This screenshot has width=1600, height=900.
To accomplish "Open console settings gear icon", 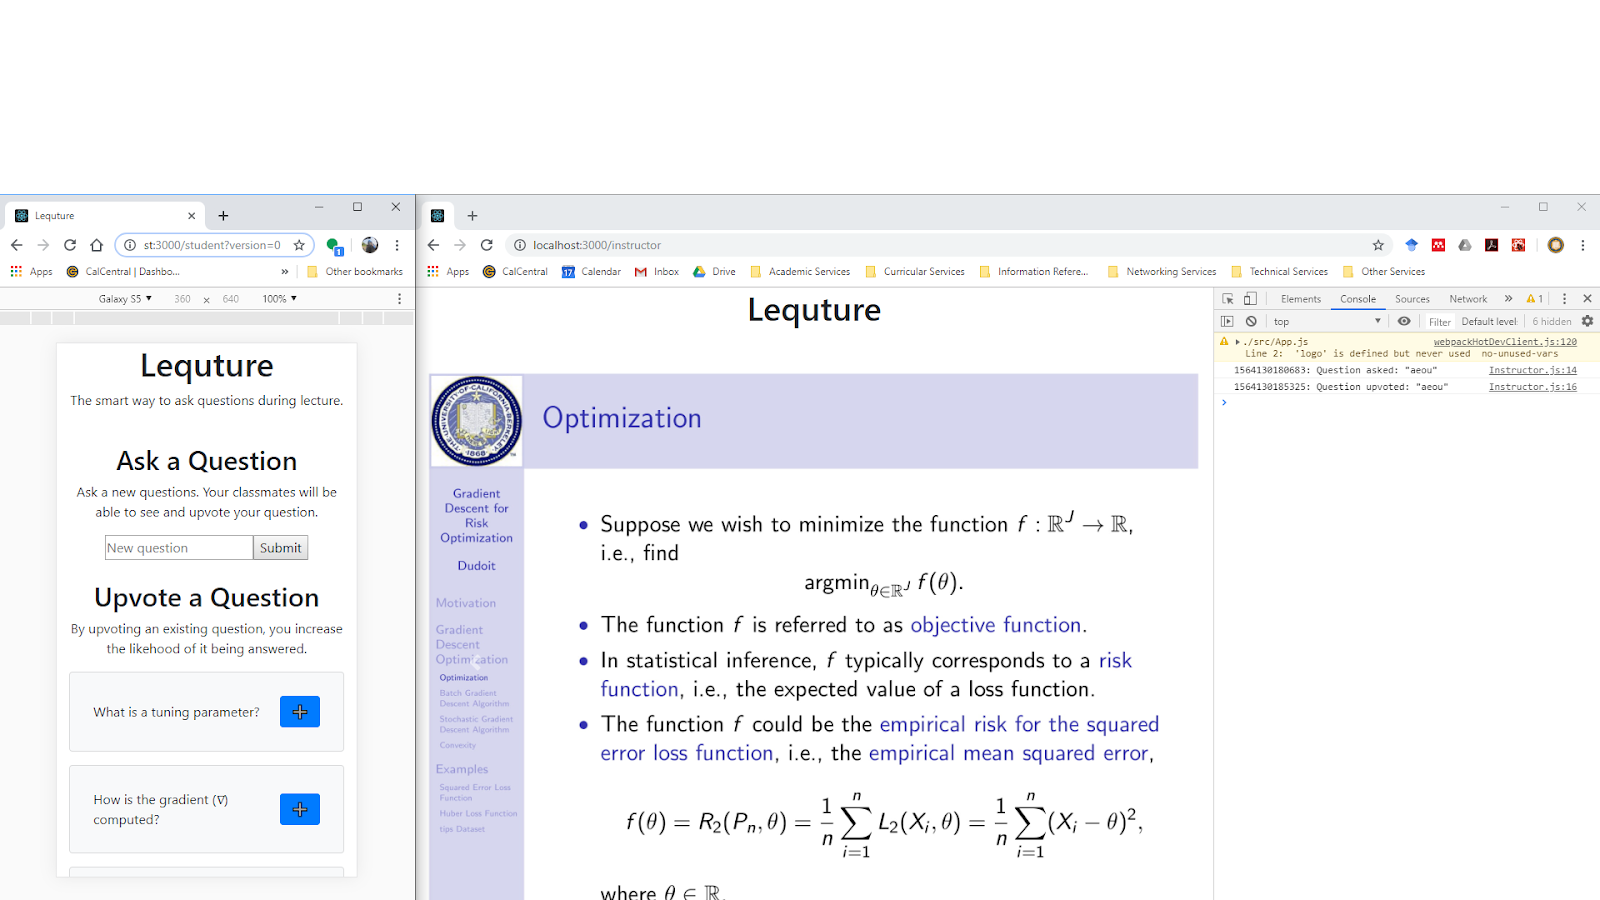I will pos(1587,321).
